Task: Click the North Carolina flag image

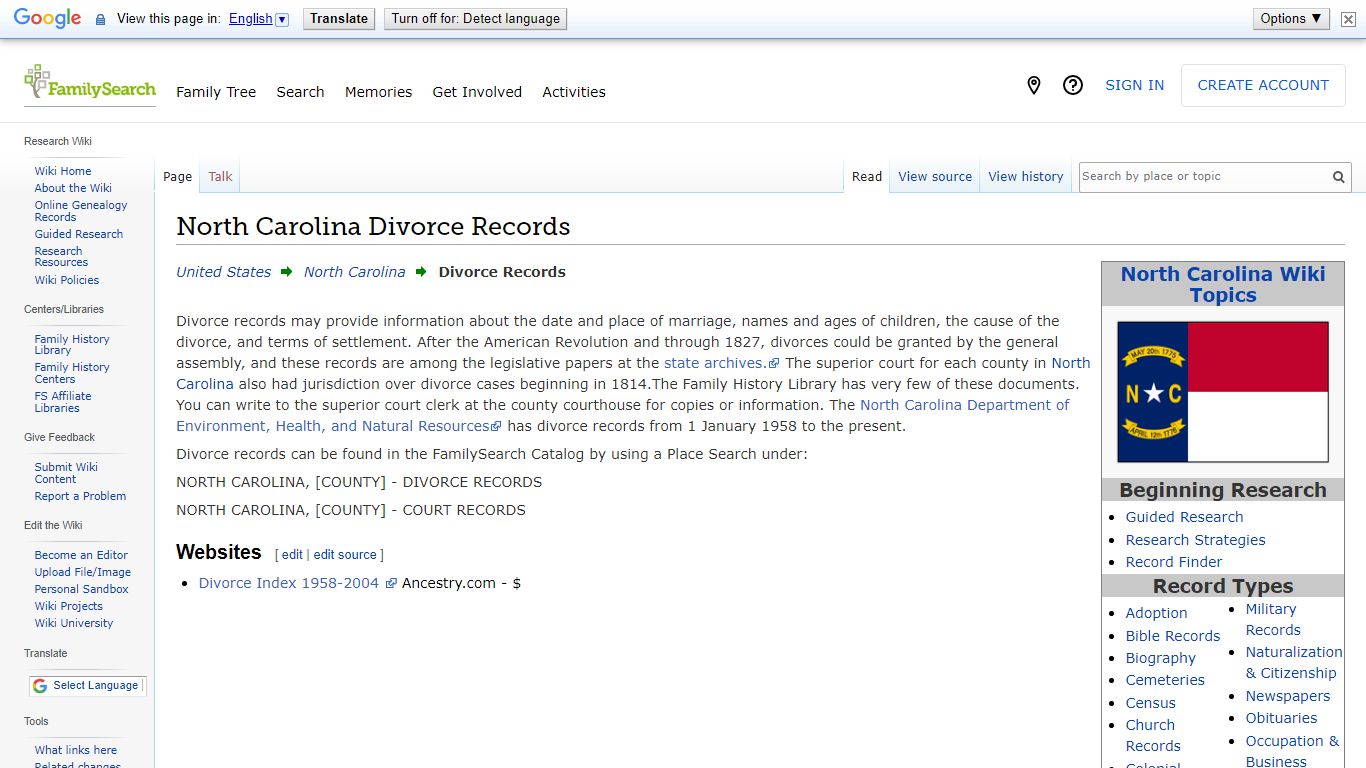Action: pos(1223,392)
